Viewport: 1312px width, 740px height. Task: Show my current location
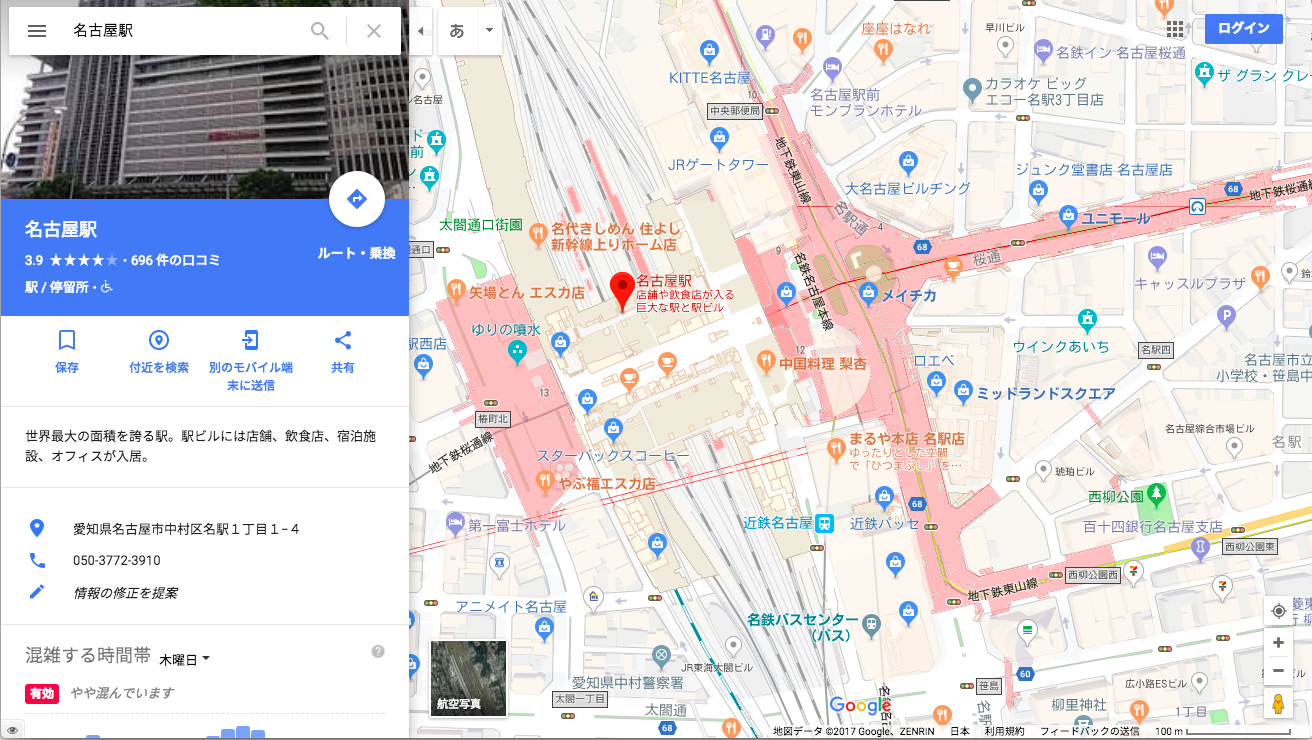coord(1278,611)
